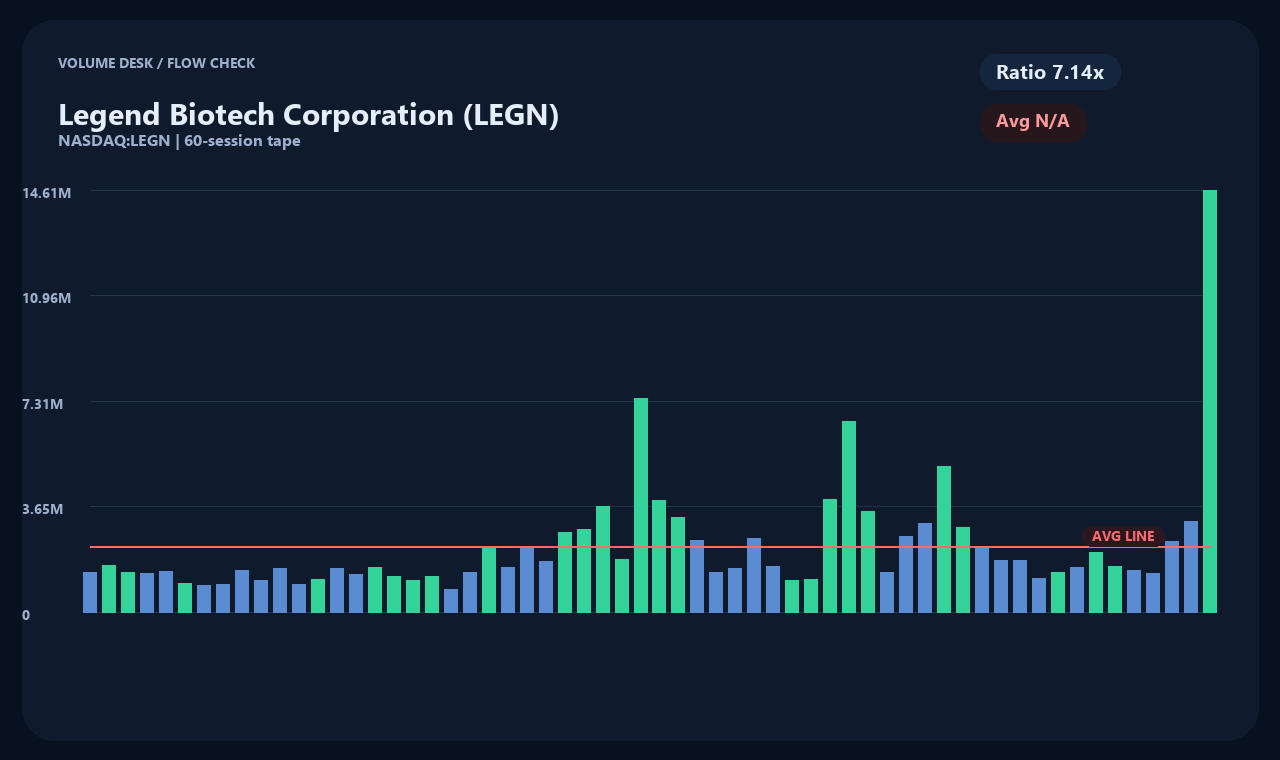Click the Legend Biotech Corporation (LEGN) title
1280x760 pixels.
point(308,114)
